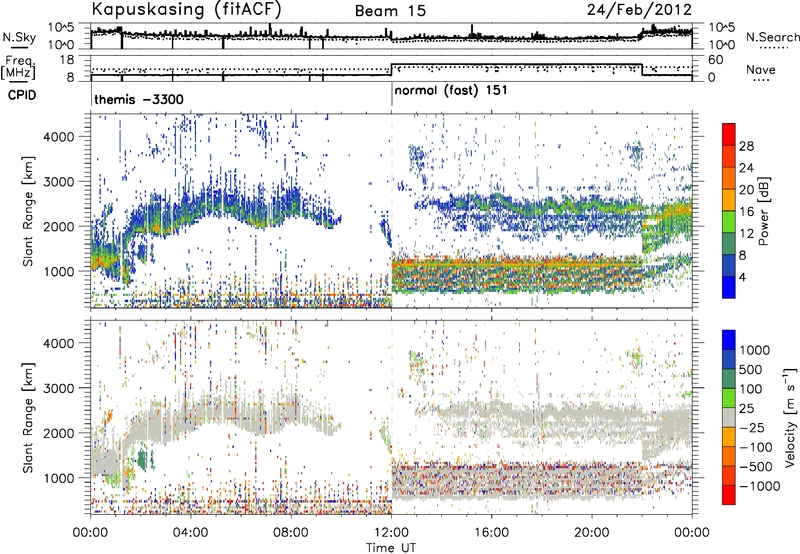Click the 12:00 CPID boundary marker line

(392, 95)
